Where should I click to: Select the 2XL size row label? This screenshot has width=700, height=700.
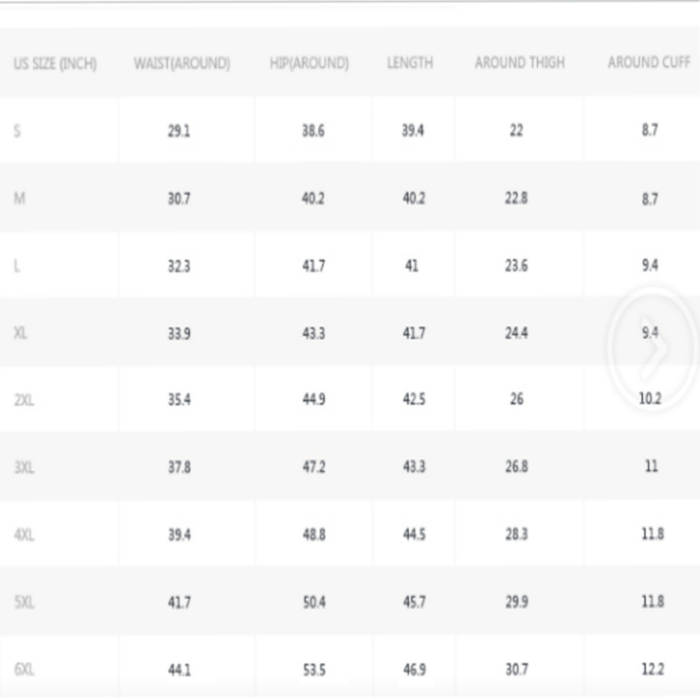24,400
